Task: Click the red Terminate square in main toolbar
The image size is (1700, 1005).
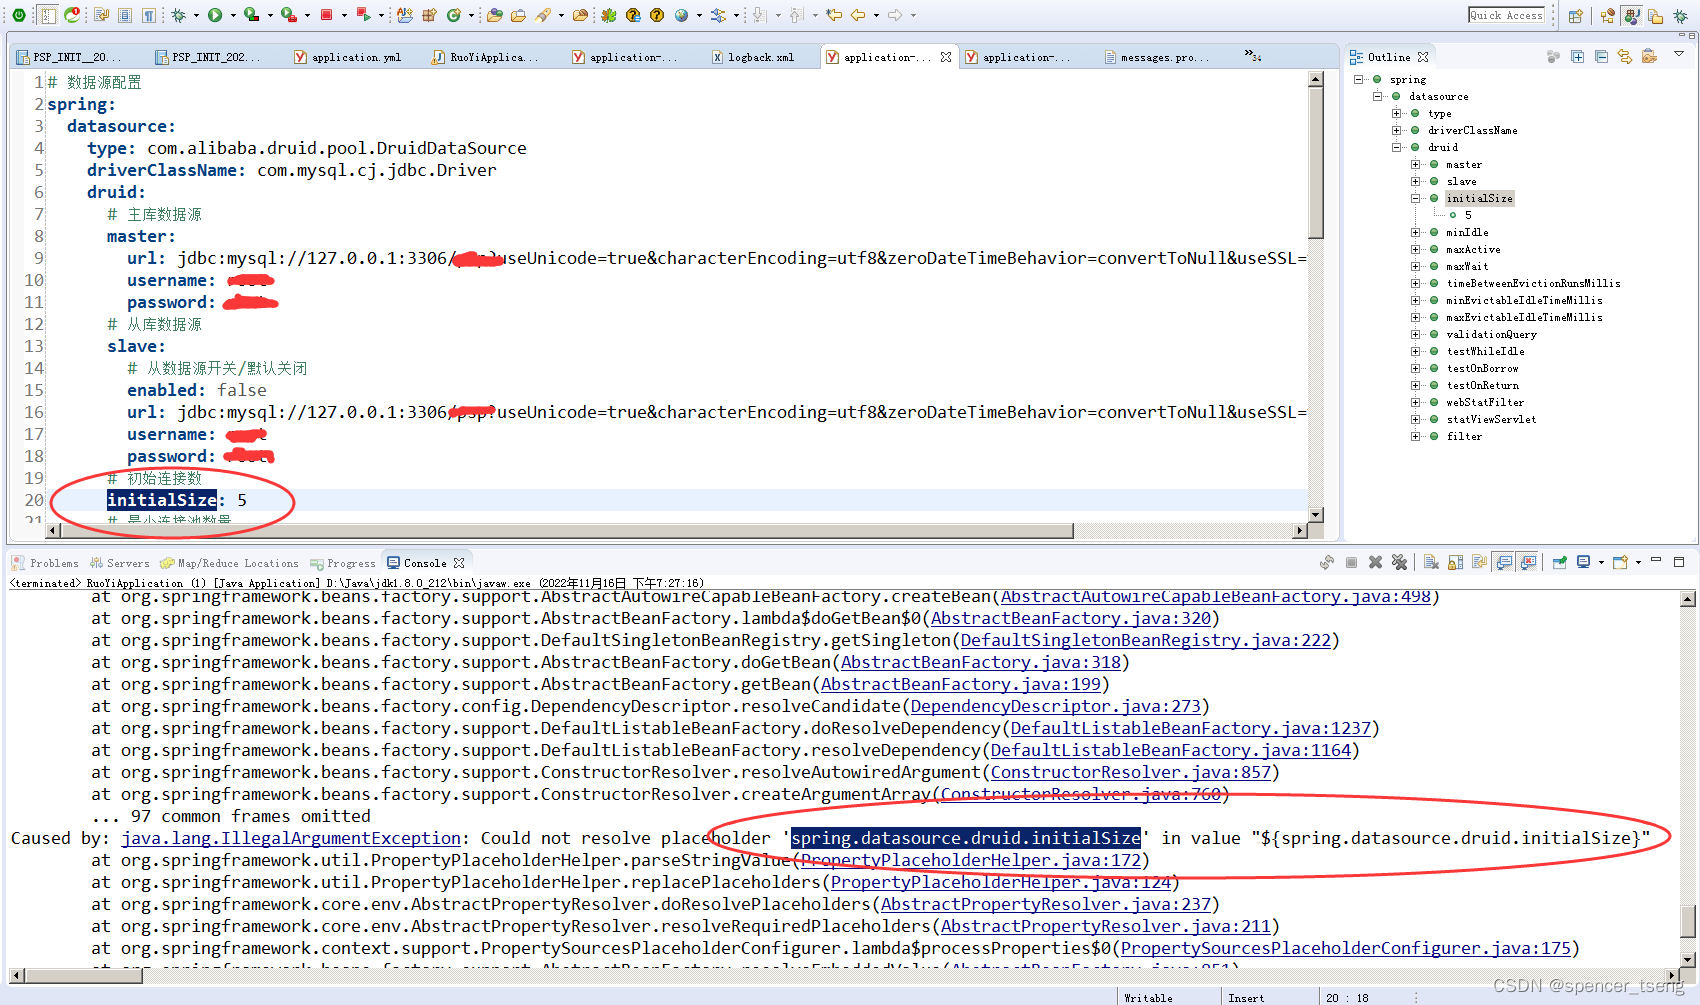Action: (326, 15)
